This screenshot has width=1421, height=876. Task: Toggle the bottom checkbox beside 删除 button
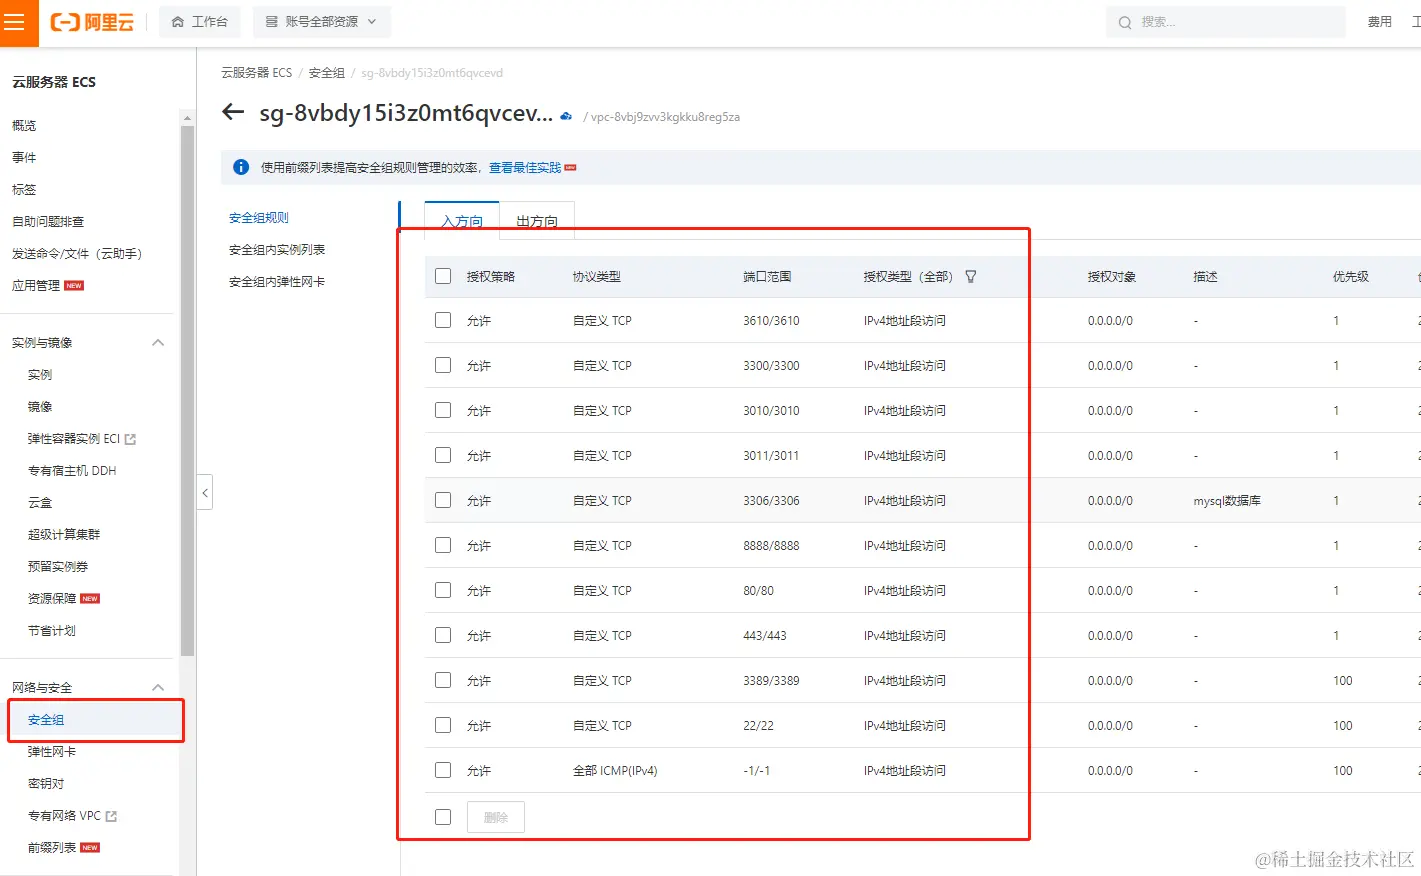click(x=443, y=817)
